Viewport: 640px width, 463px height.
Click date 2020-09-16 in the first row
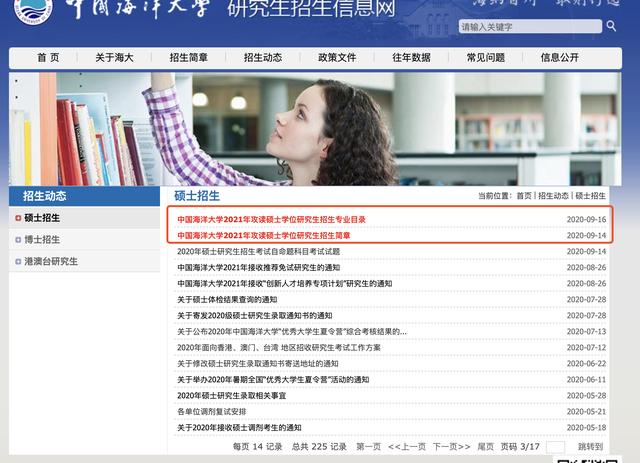click(586, 219)
